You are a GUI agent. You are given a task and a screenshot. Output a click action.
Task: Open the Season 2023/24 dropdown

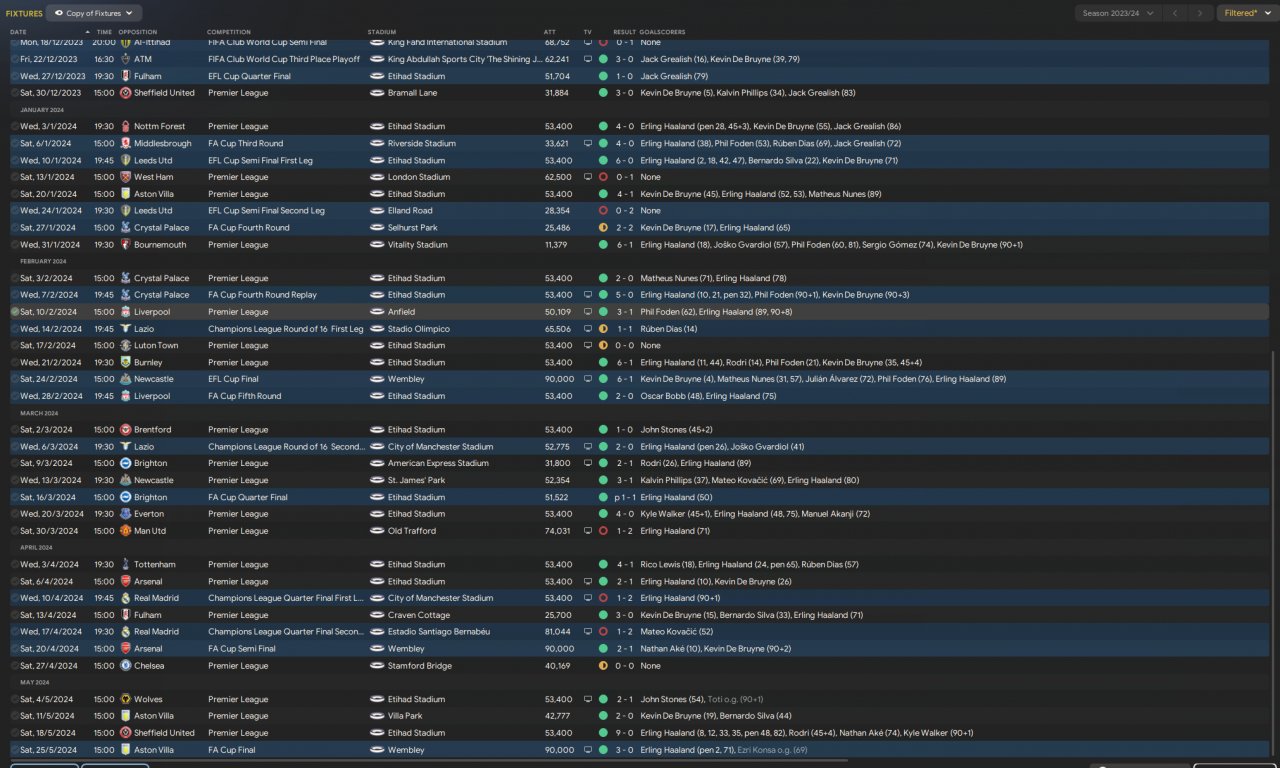tap(1117, 13)
